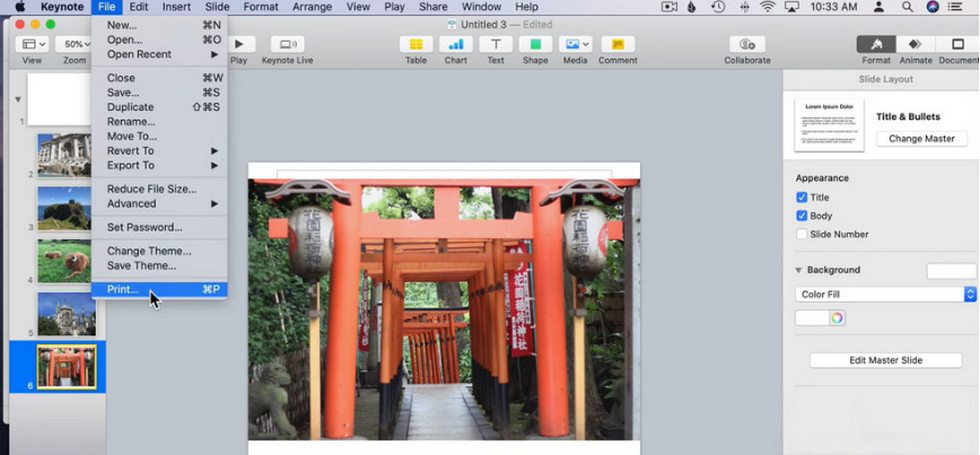This screenshot has height=455, width=980.
Task: Open the color wheel fill picker
Action: click(836, 318)
